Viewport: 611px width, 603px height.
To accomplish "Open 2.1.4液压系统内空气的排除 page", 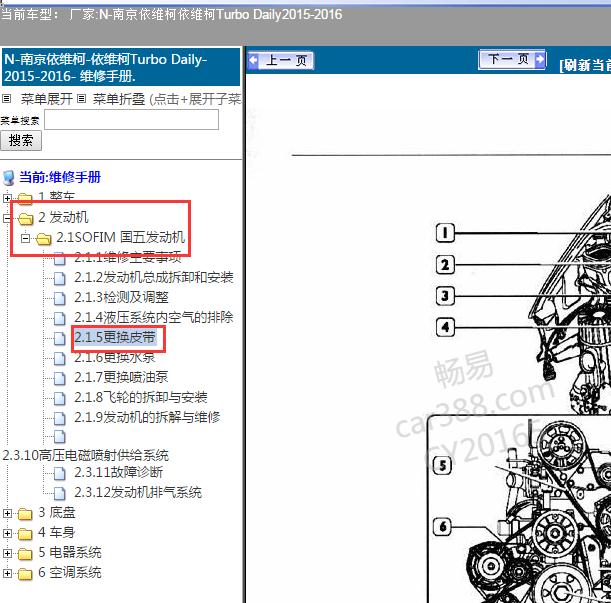I will (154, 317).
